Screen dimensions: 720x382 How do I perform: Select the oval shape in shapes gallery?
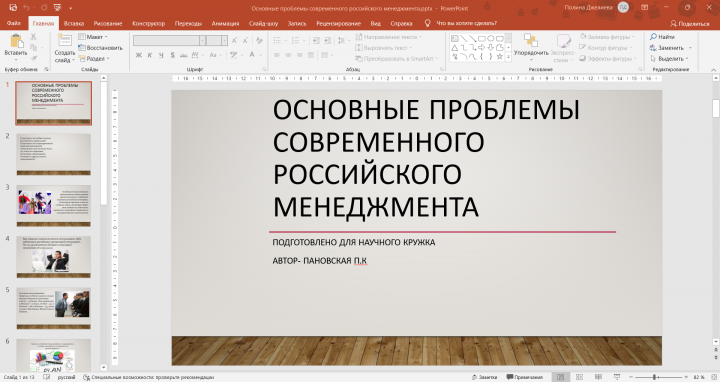point(490,39)
